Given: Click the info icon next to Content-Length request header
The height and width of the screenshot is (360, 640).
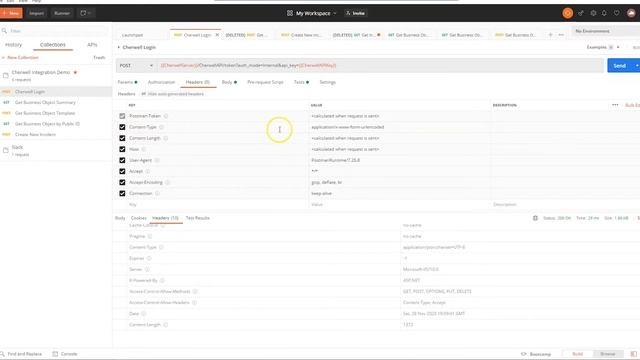Looking at the screenshot, I should [x=166, y=138].
